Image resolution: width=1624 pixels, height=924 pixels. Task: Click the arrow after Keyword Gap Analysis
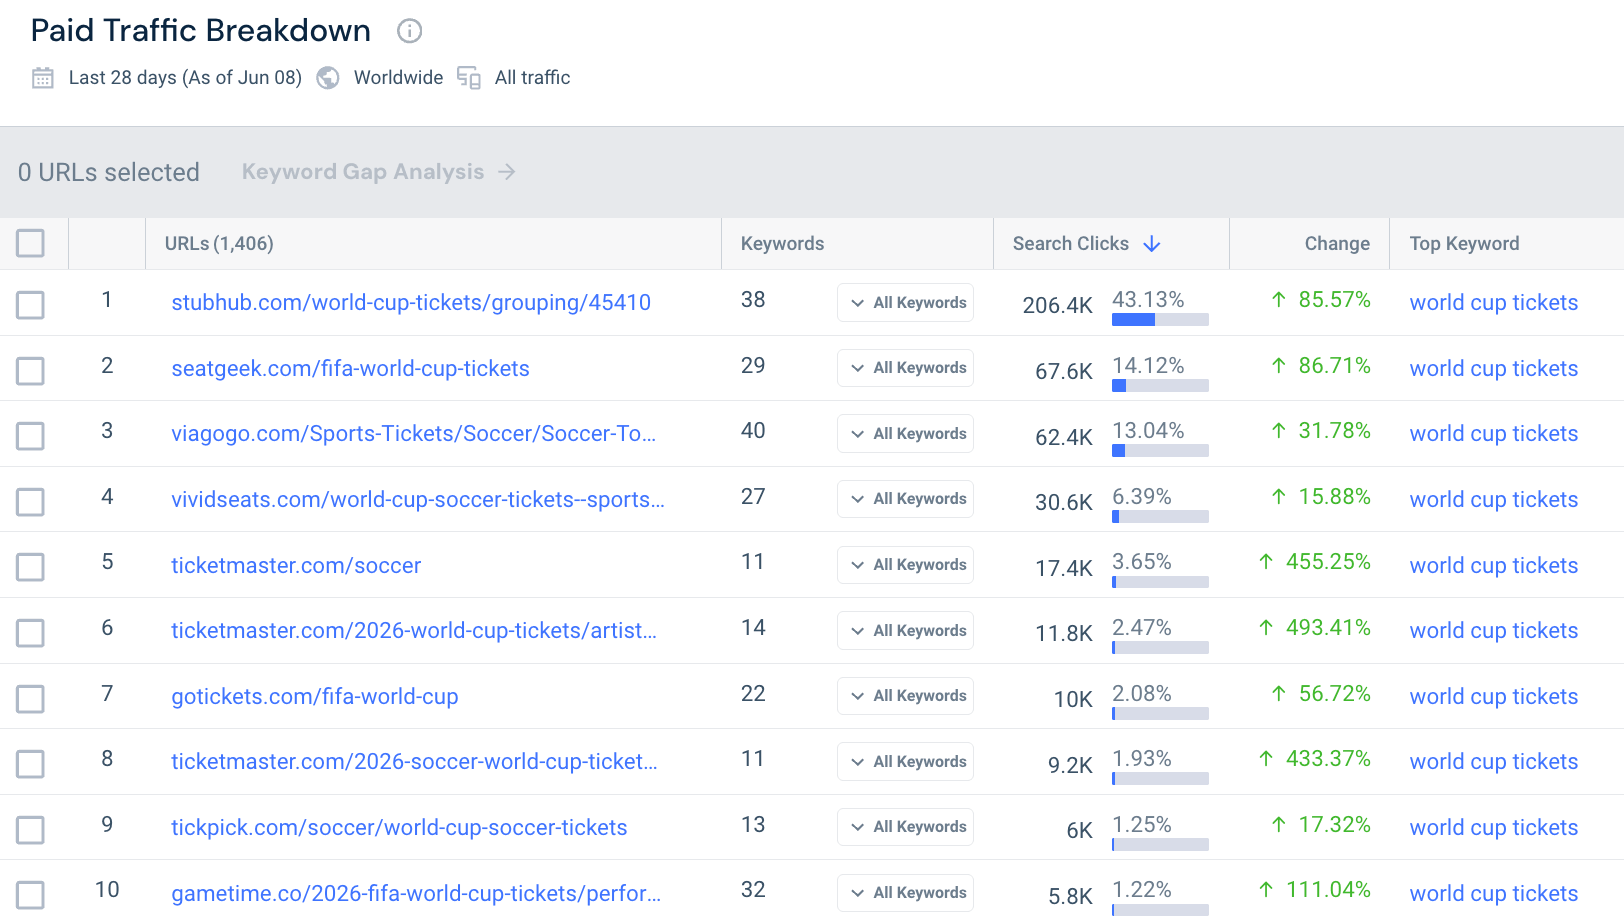[507, 172]
